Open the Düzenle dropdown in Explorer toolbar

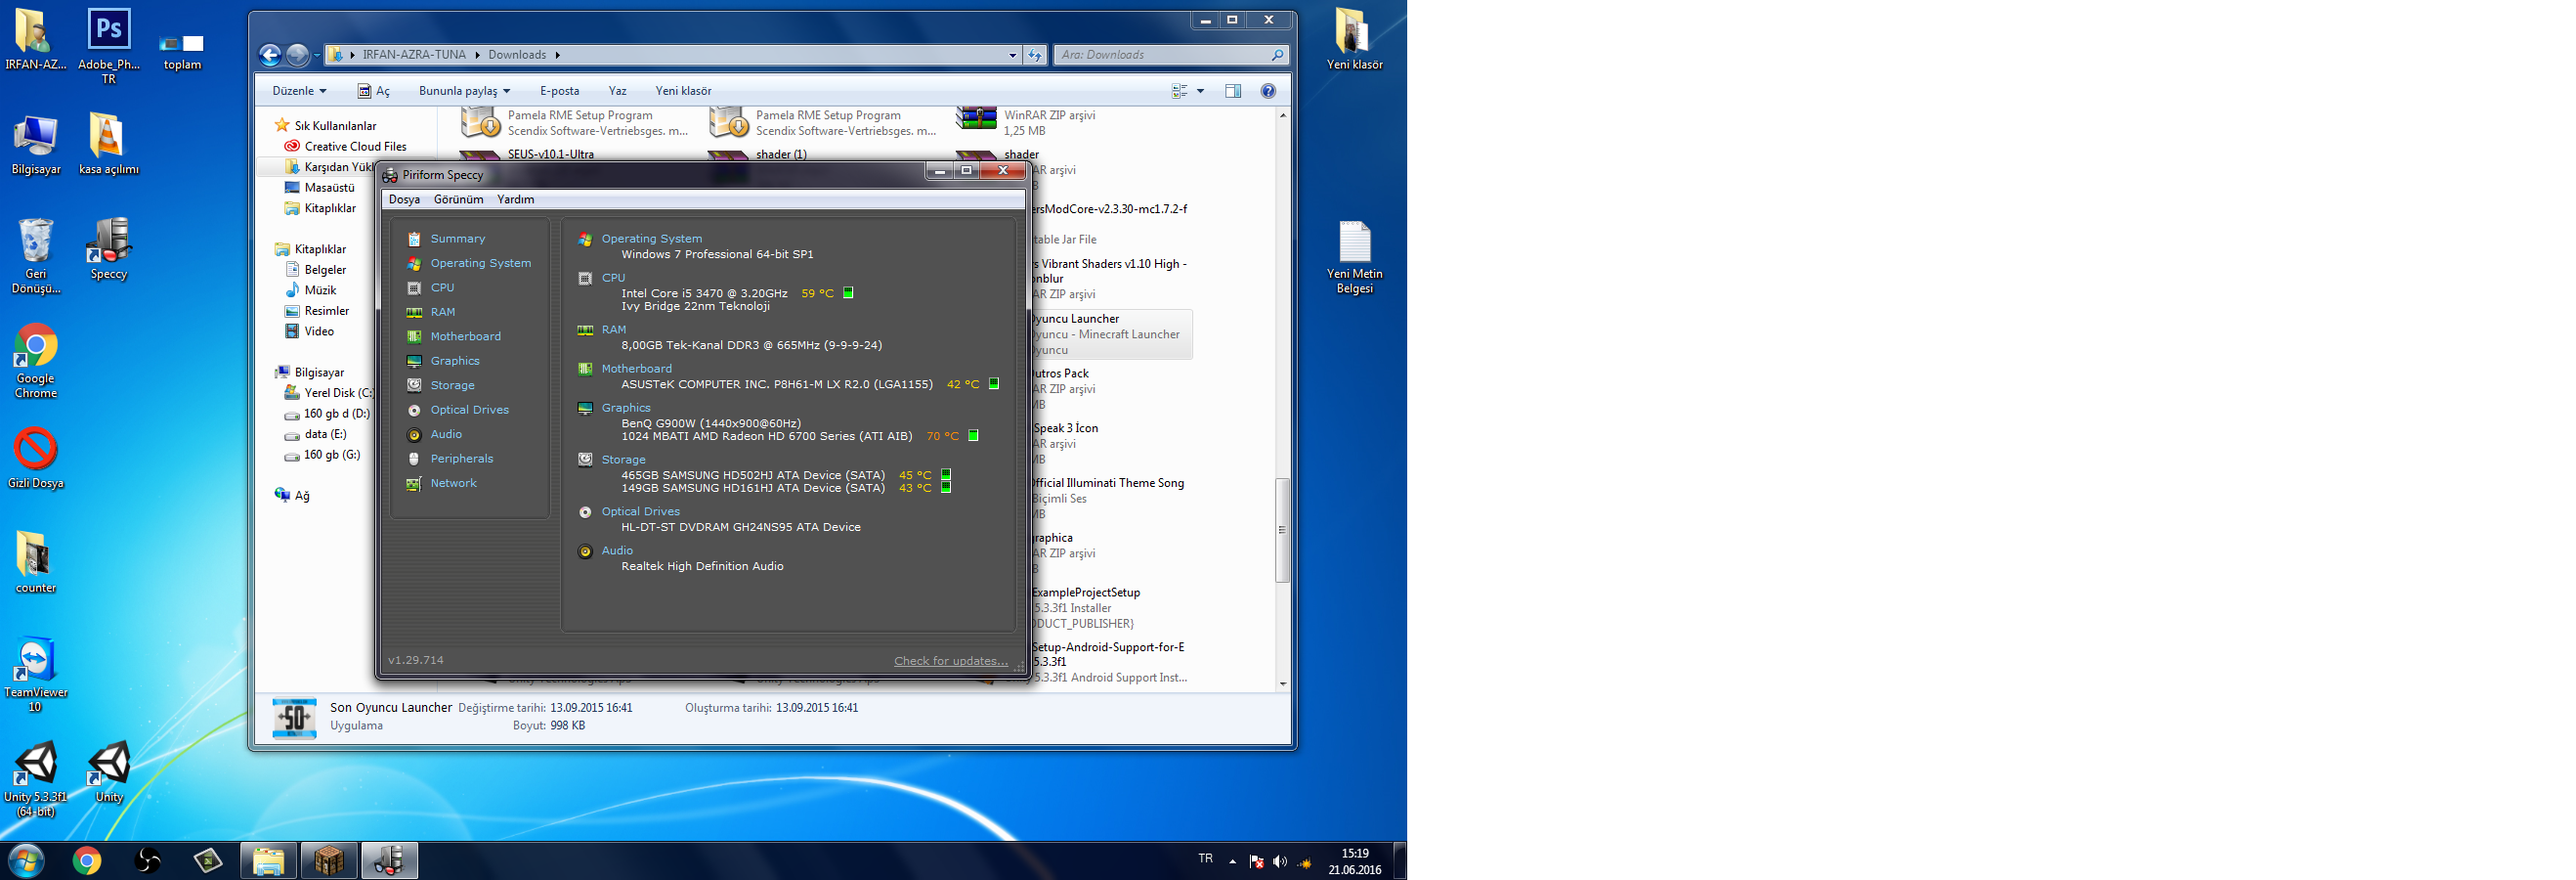tap(299, 91)
